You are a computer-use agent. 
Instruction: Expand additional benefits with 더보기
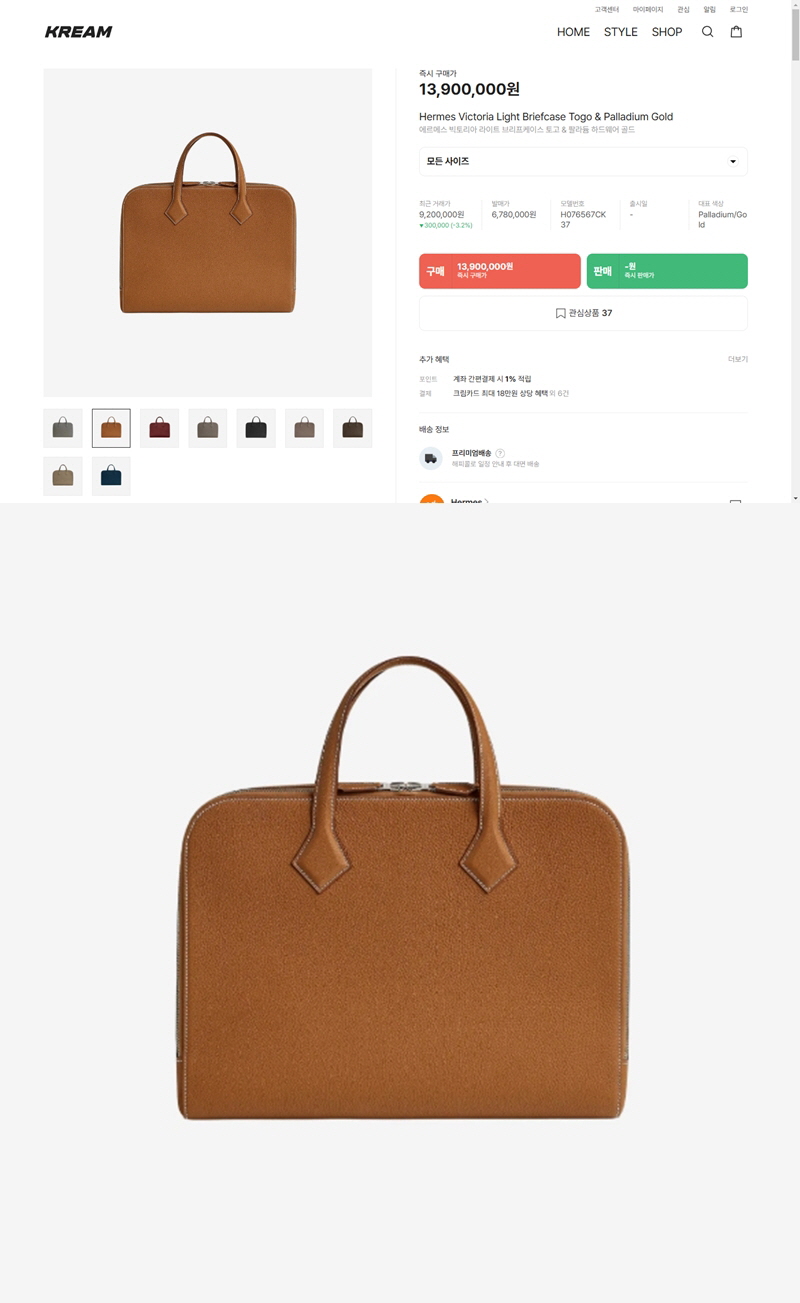coord(737,359)
